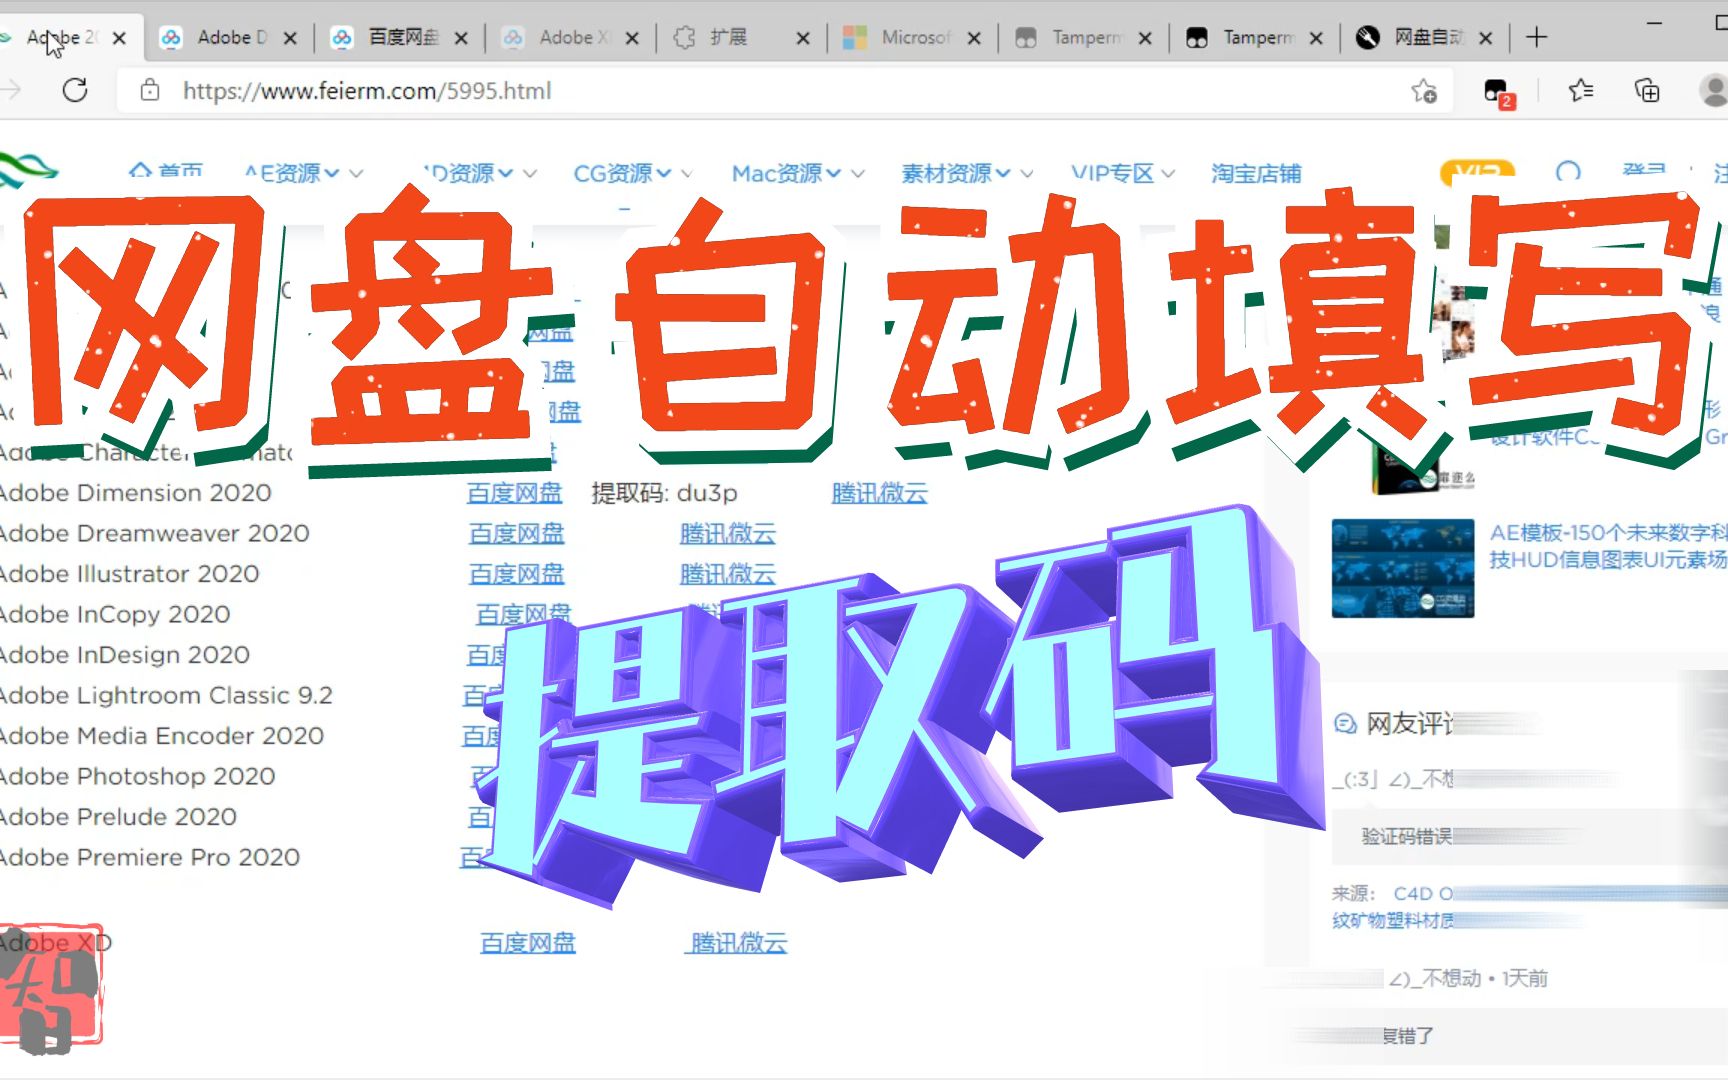1728x1080 pixels.
Task: Click the 'Adobe Premiere Pro 2020' text
Action: 150,857
